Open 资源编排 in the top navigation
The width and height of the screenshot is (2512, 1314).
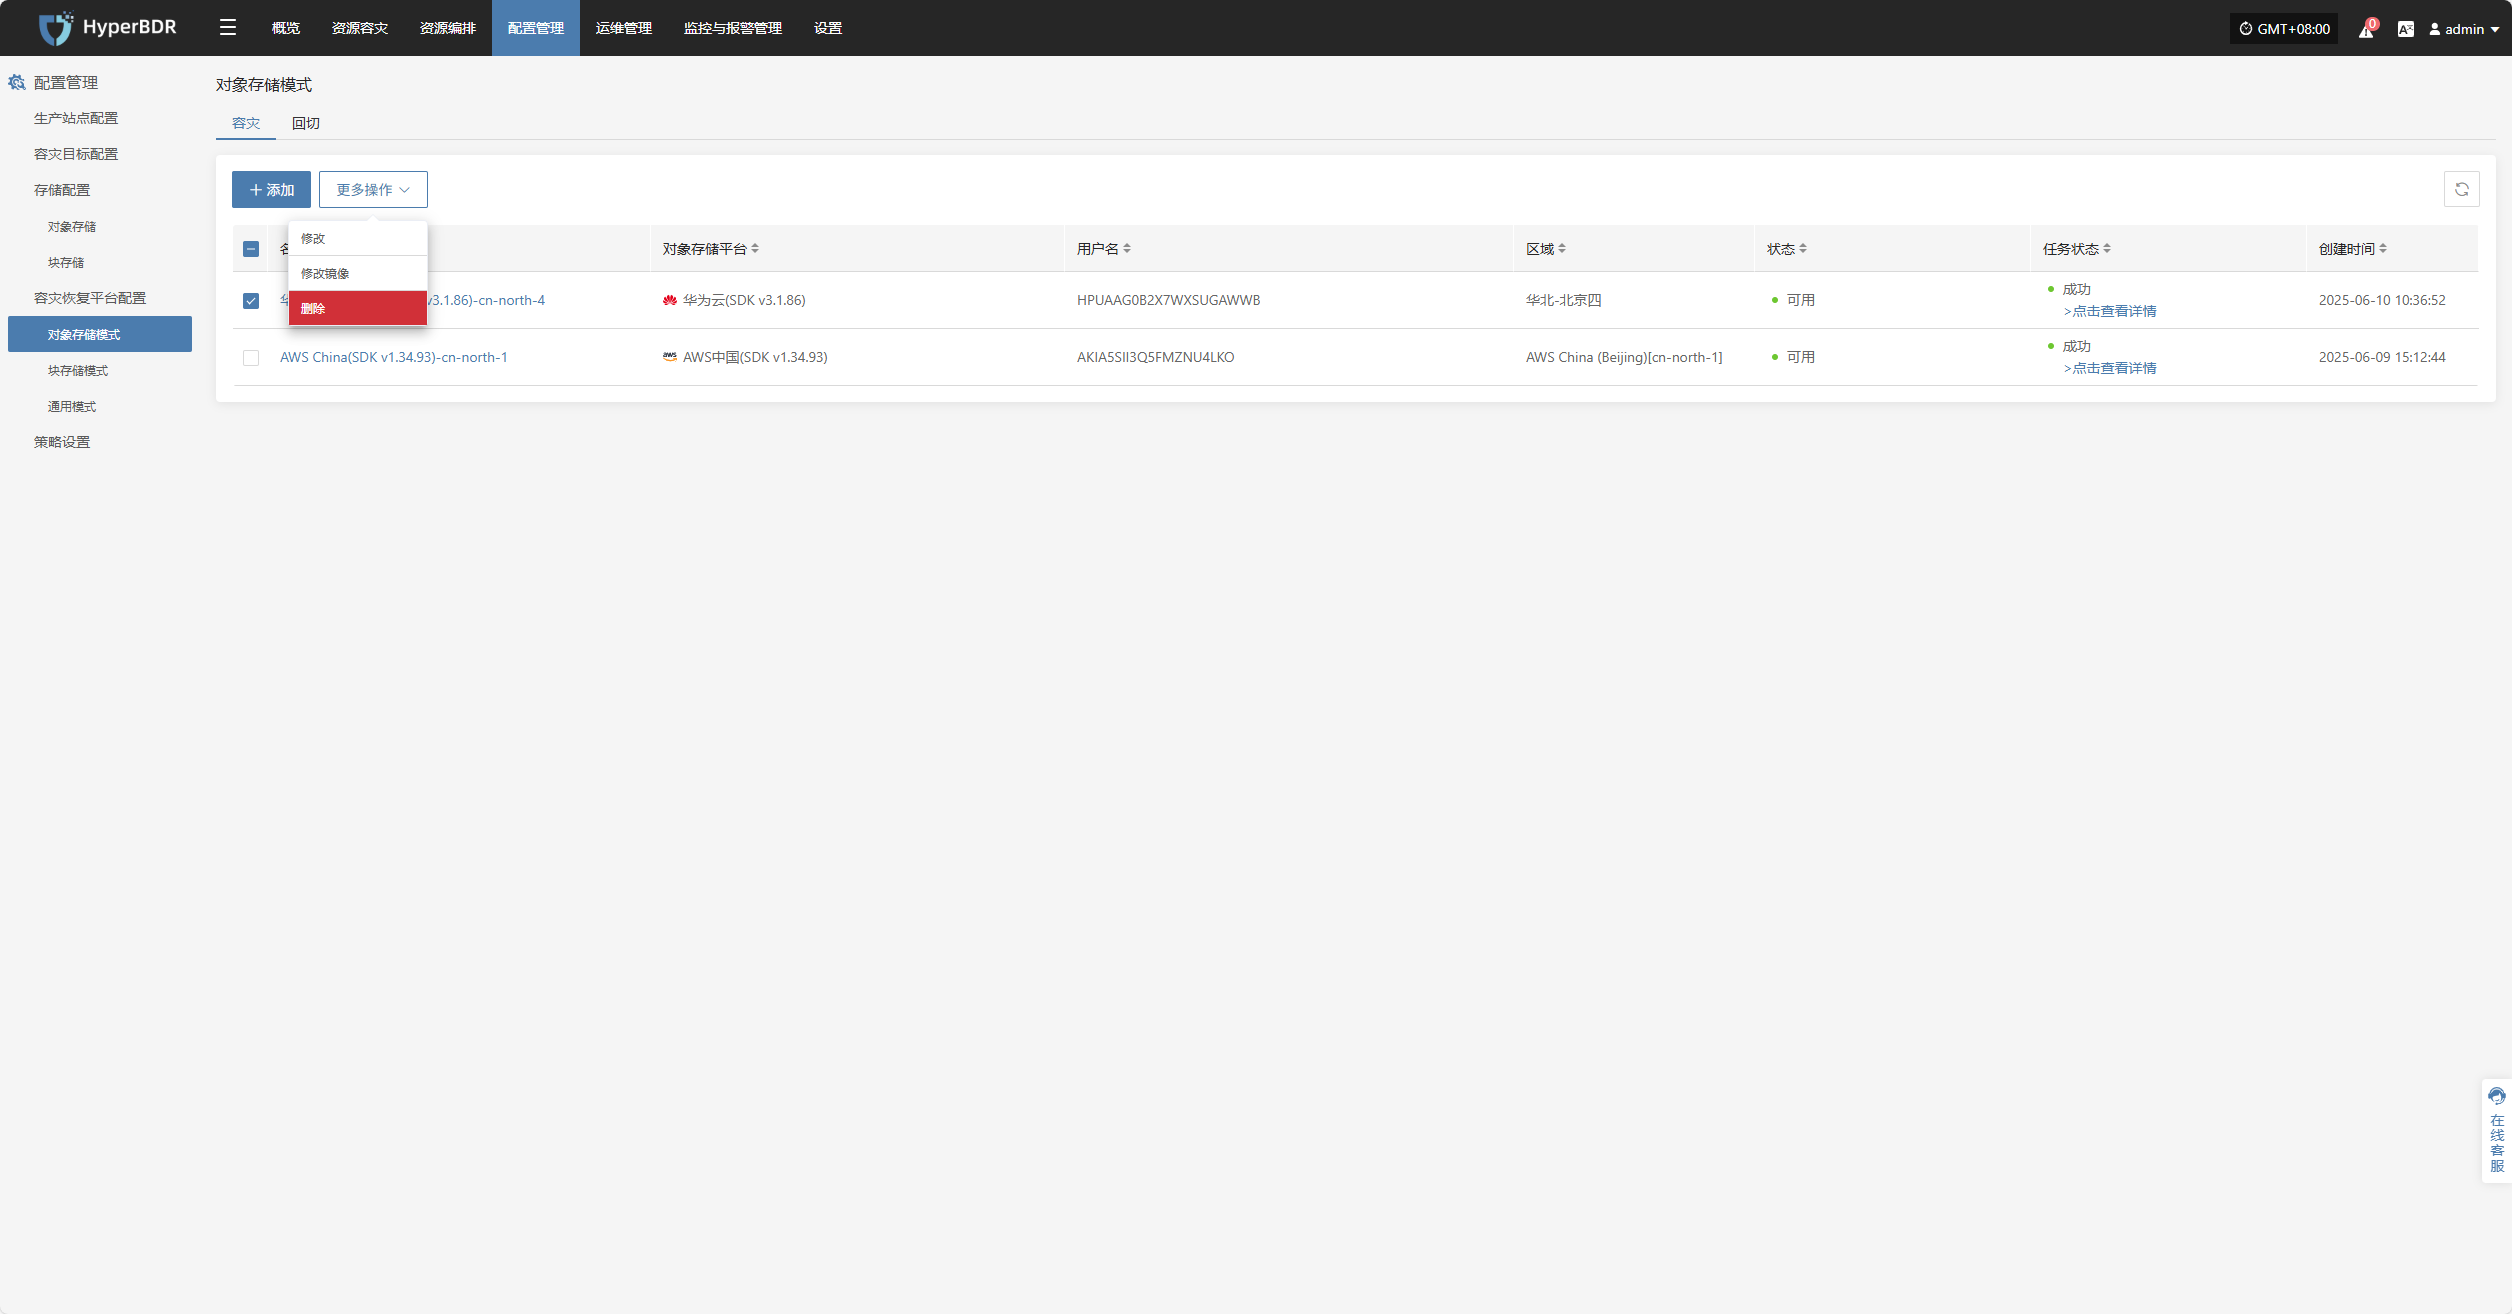[448, 28]
